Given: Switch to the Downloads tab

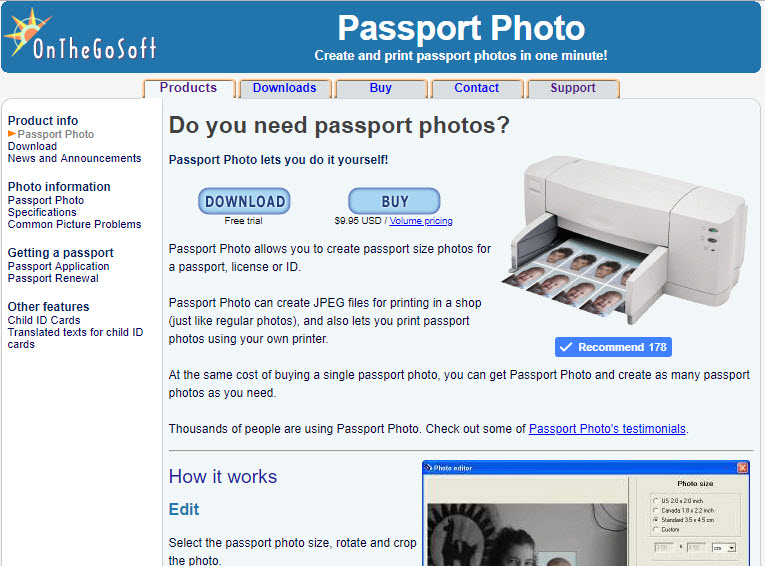Looking at the screenshot, I should coord(284,88).
